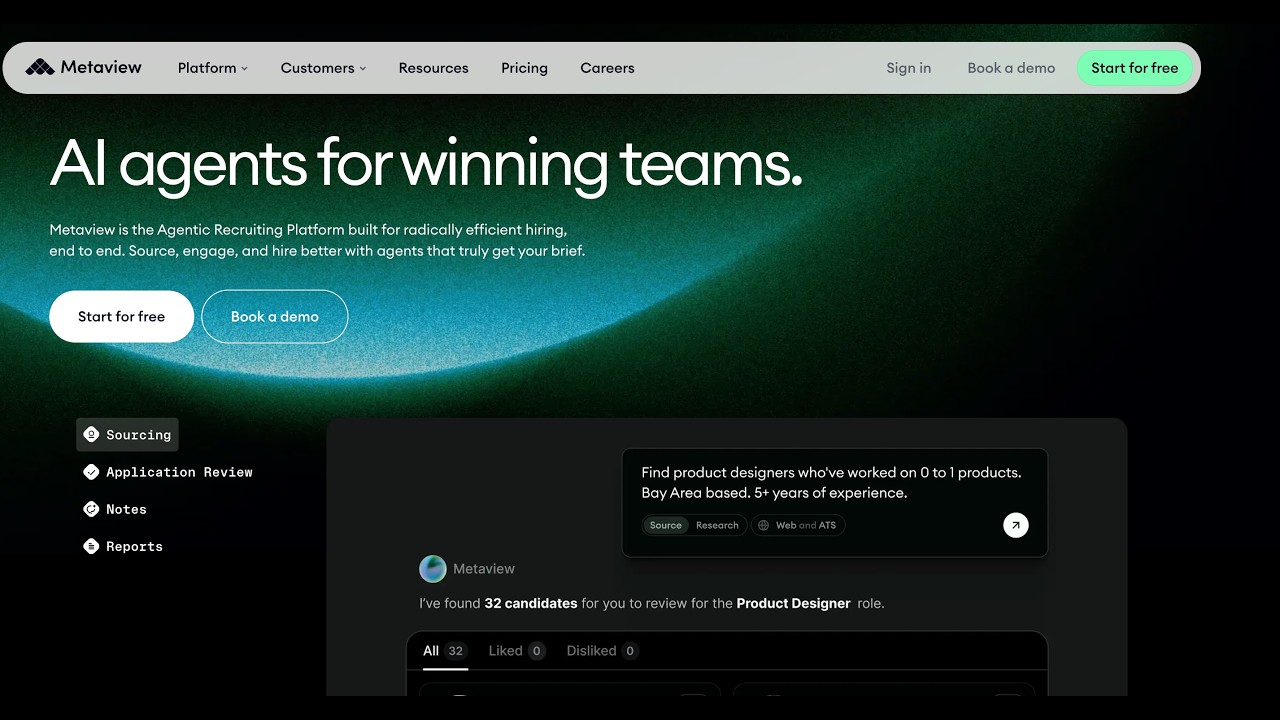Switch to the Liked candidates tab
1280x720 pixels.
pos(516,651)
